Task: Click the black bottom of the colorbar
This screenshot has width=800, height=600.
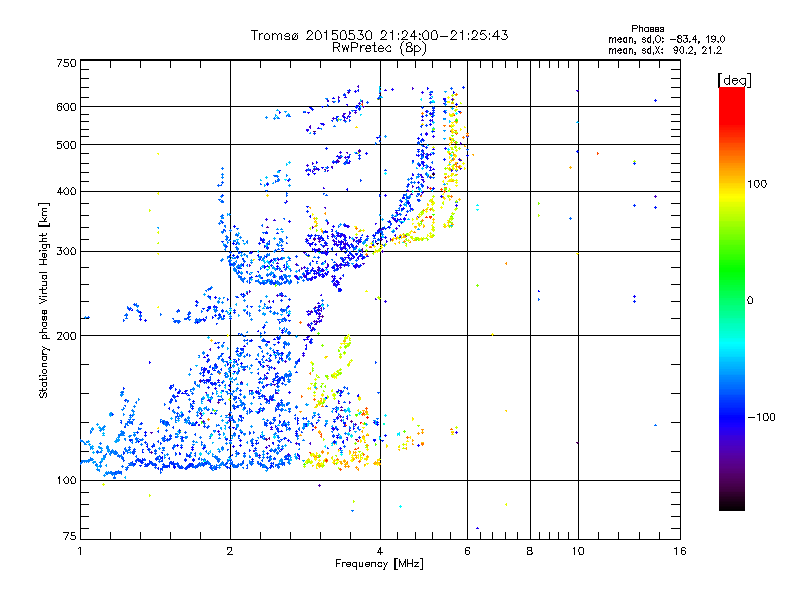Action: [x=732, y=503]
